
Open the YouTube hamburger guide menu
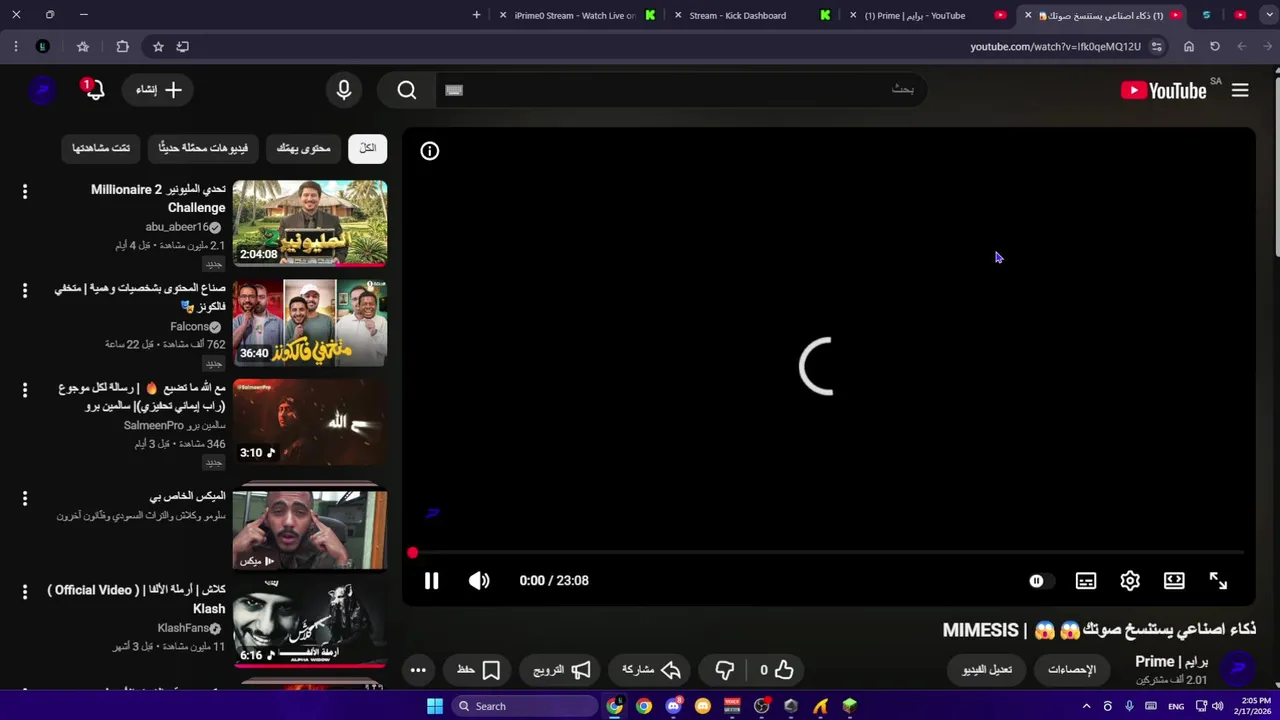click(1240, 90)
